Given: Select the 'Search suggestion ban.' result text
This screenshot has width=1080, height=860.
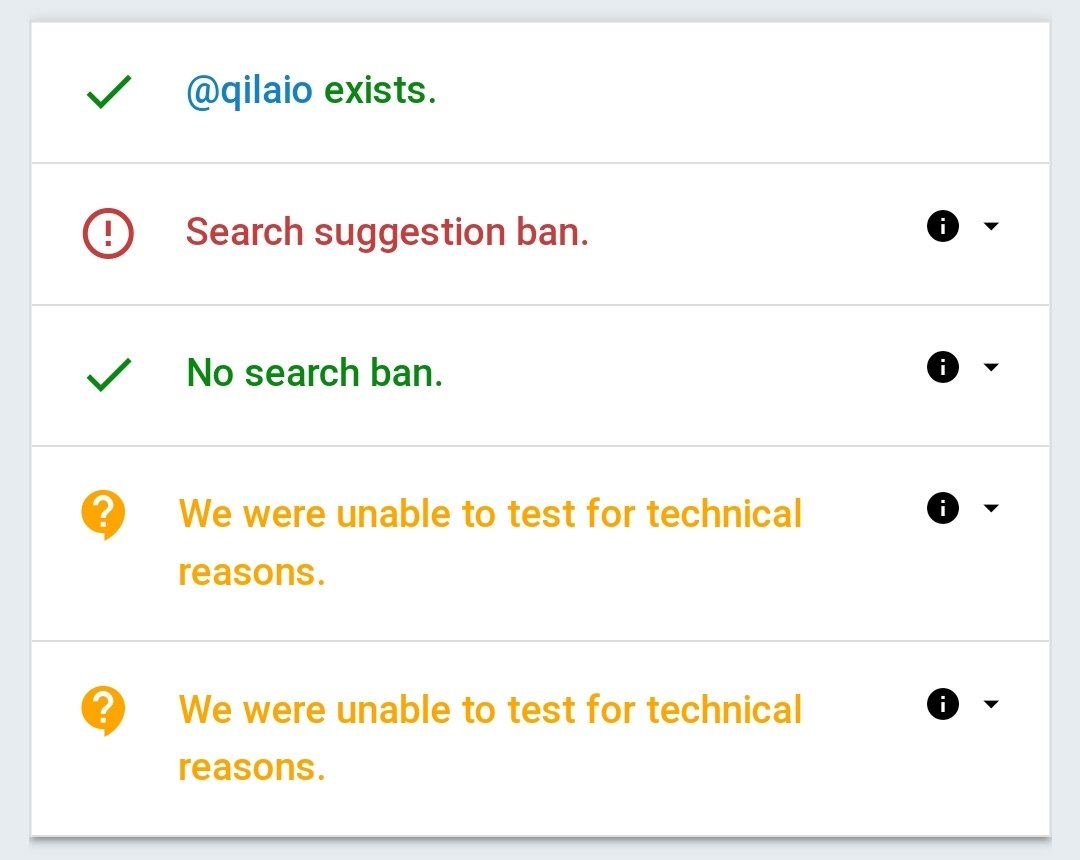Looking at the screenshot, I should point(387,232).
